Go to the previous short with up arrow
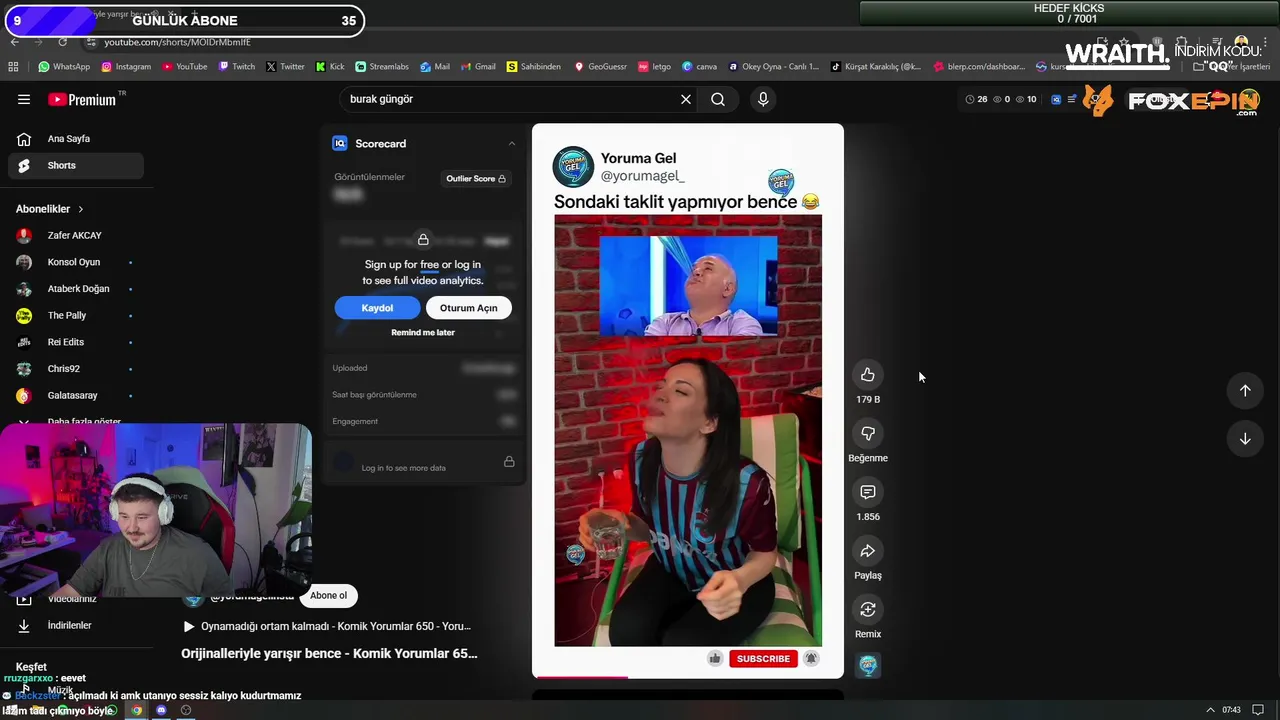 point(1245,391)
